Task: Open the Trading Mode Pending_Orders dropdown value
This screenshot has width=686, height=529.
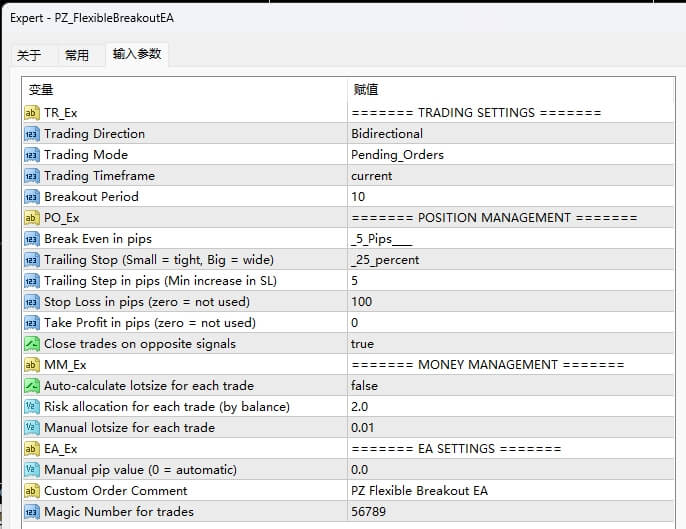Action: [x=397, y=155]
